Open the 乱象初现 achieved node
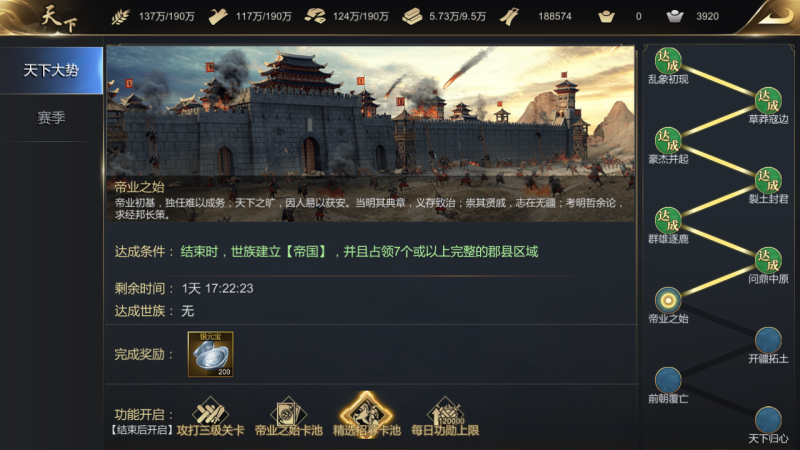 [x=668, y=61]
